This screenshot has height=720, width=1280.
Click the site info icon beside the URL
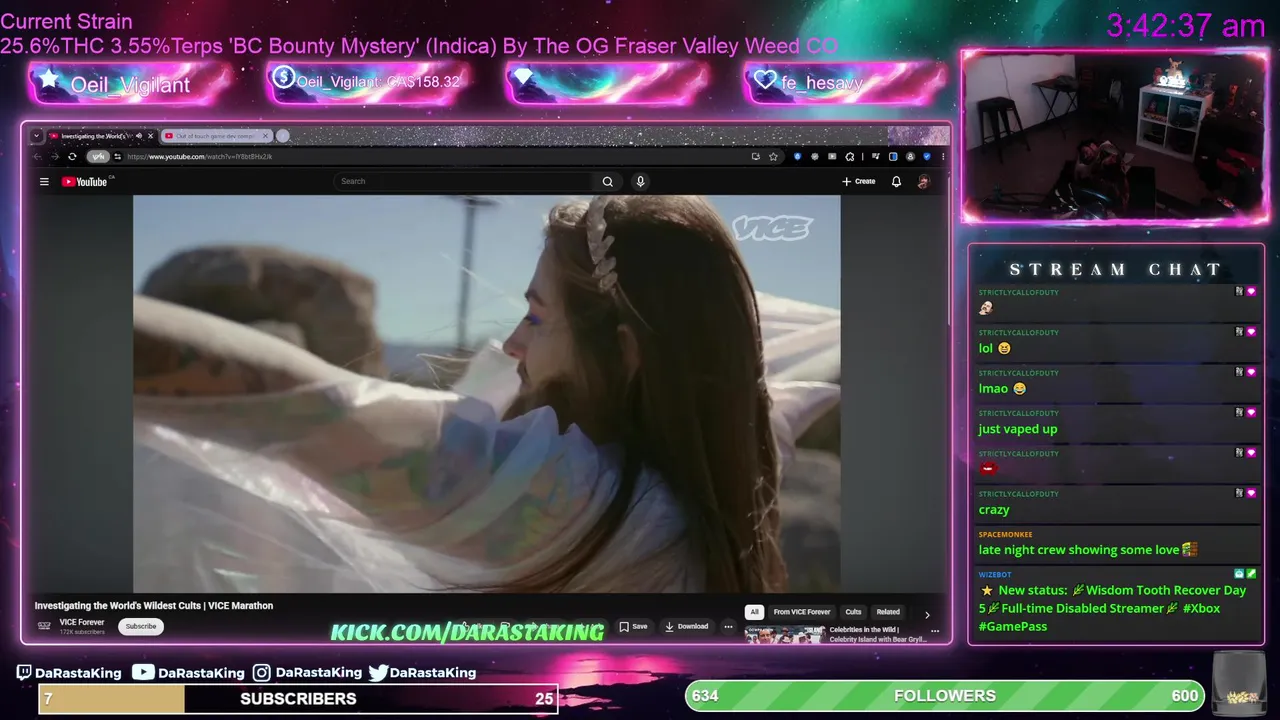click(117, 156)
